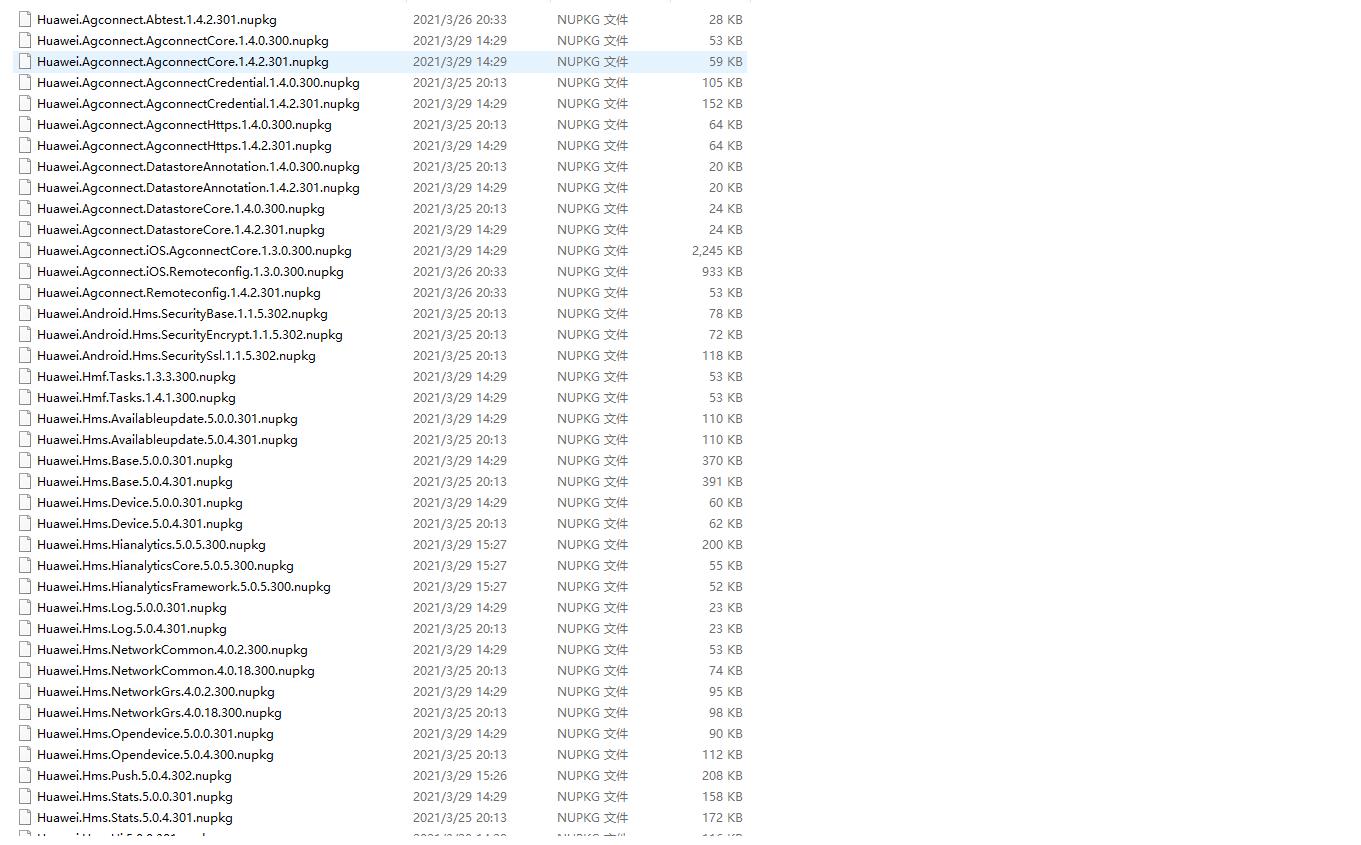Click the 28 KB size value
The width and height of the screenshot is (1361, 845).
tap(725, 19)
